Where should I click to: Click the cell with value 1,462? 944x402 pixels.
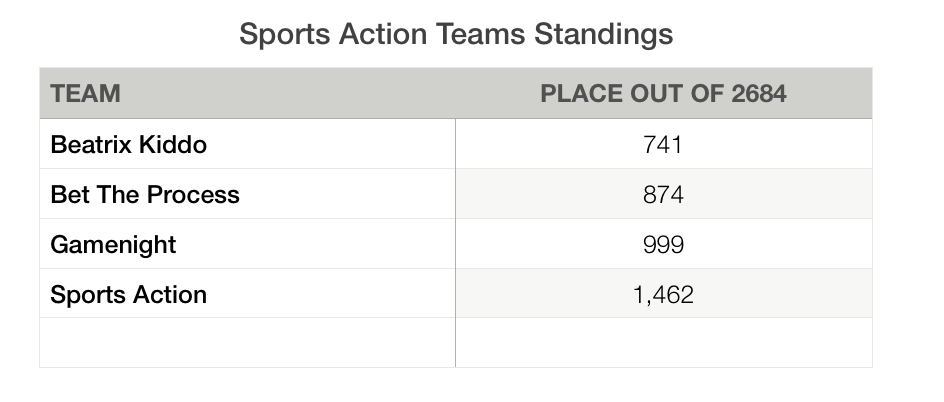tap(663, 294)
